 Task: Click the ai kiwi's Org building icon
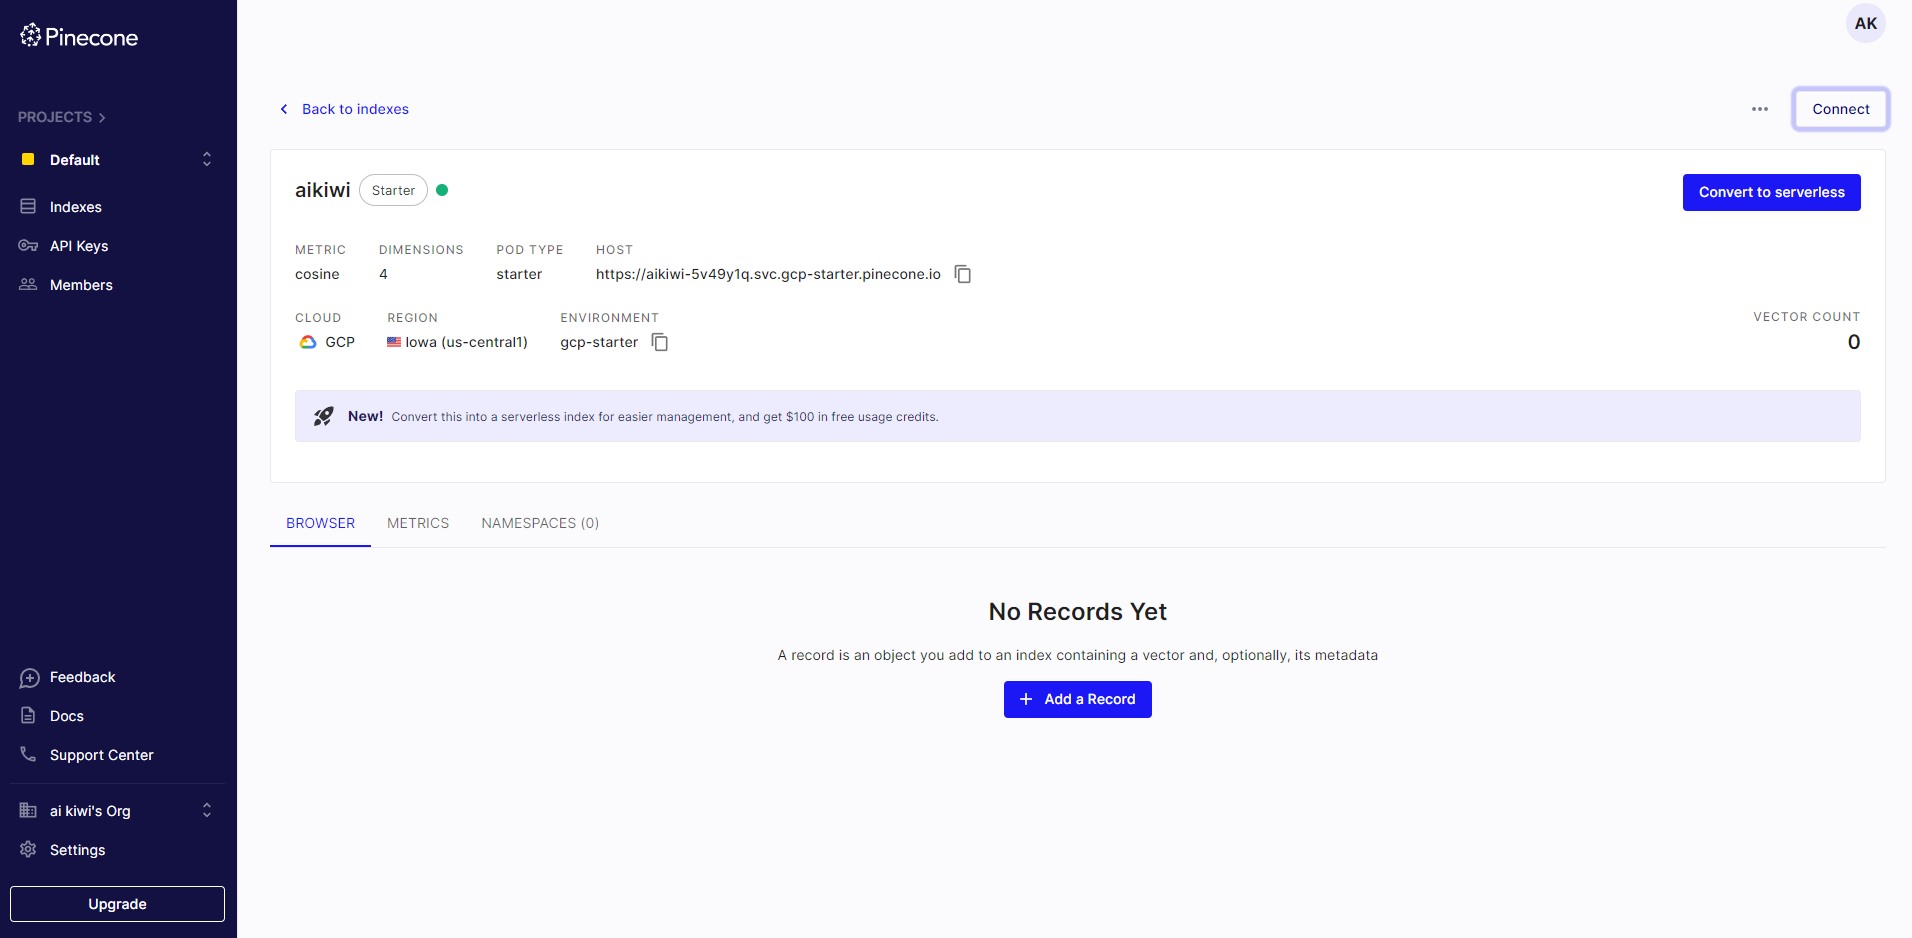click(28, 810)
